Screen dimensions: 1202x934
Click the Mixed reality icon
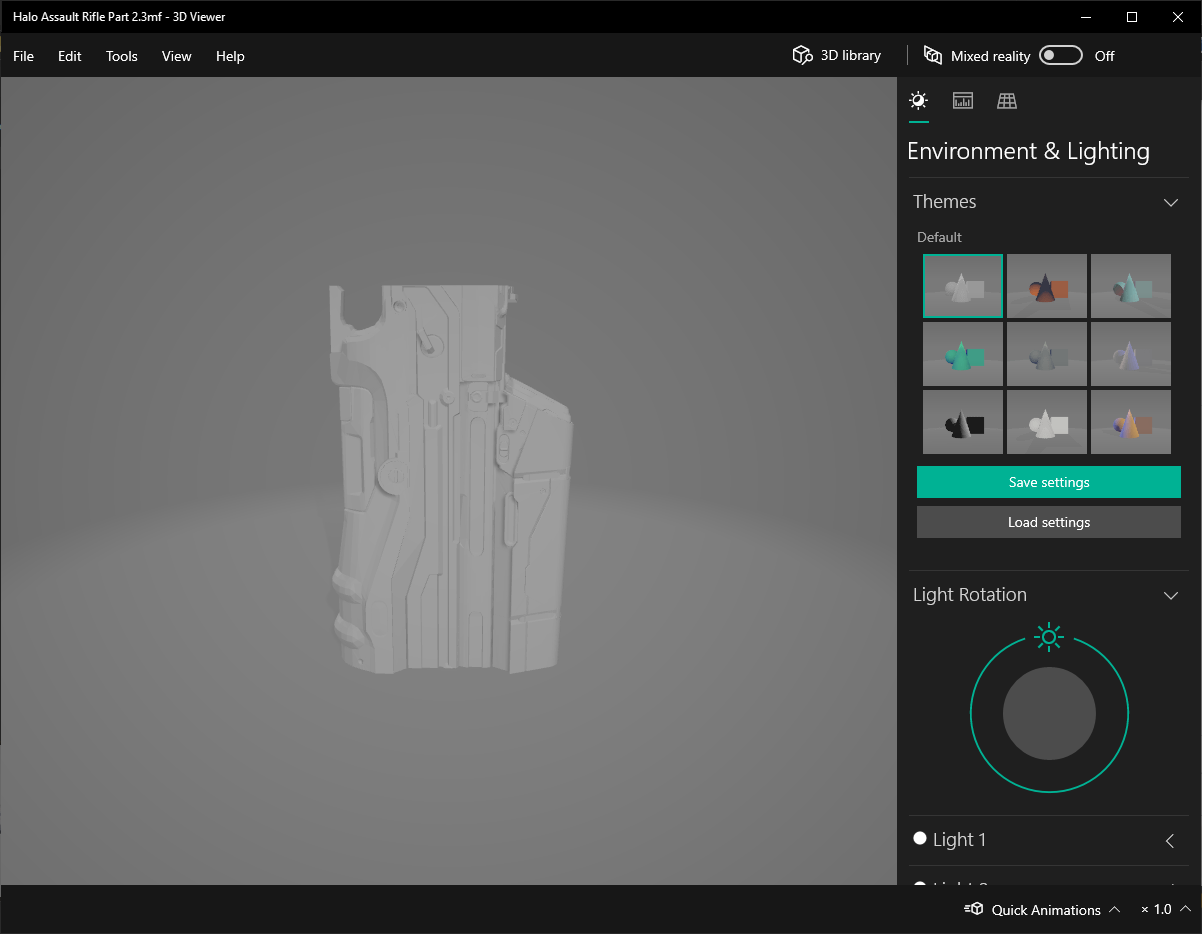933,55
